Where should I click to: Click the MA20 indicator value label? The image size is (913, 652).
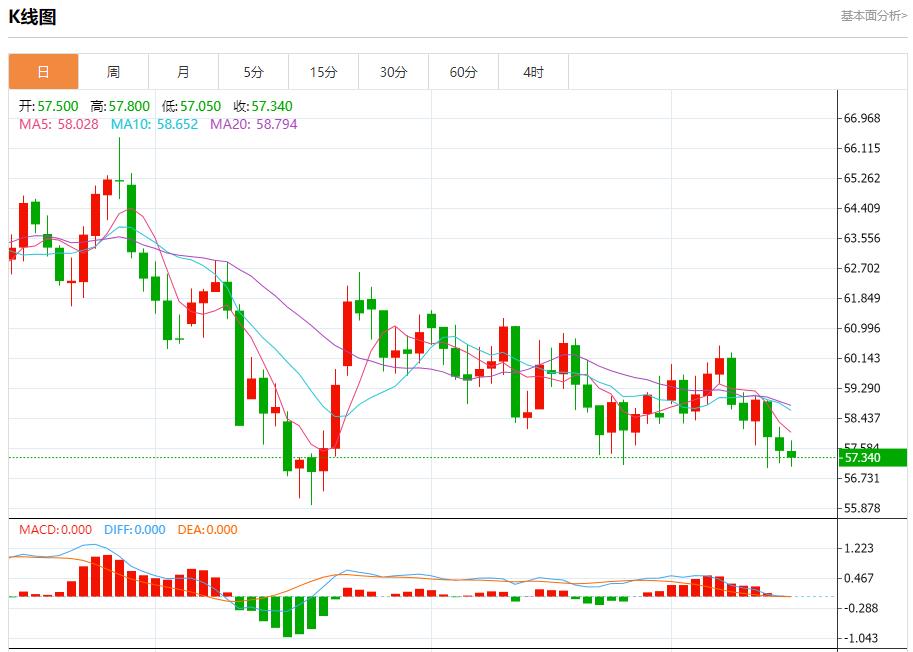(x=253, y=125)
